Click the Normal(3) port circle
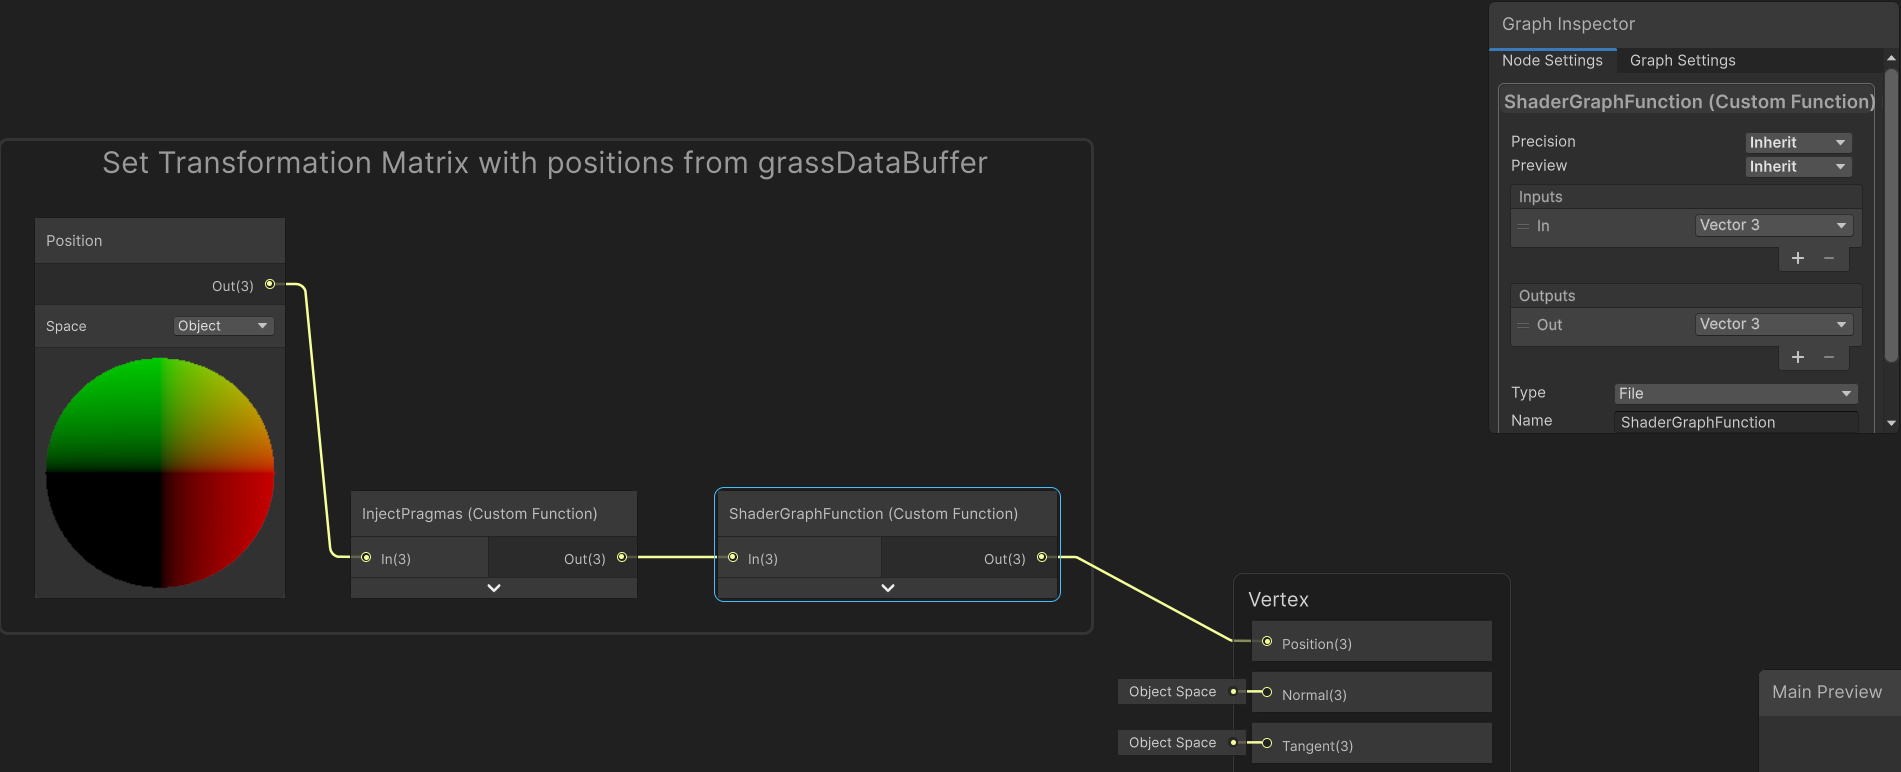Image resolution: width=1901 pixels, height=772 pixels. point(1267,693)
